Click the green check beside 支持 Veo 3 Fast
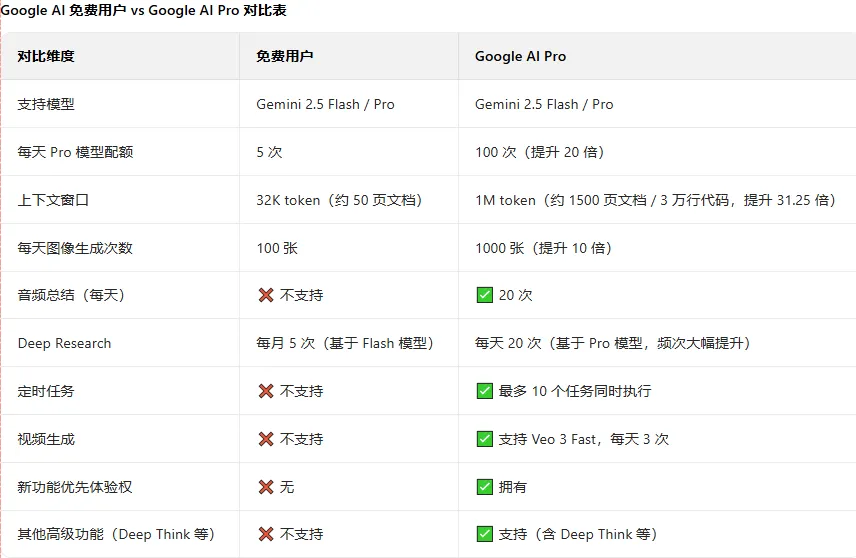The width and height of the screenshot is (856, 558). [x=484, y=439]
